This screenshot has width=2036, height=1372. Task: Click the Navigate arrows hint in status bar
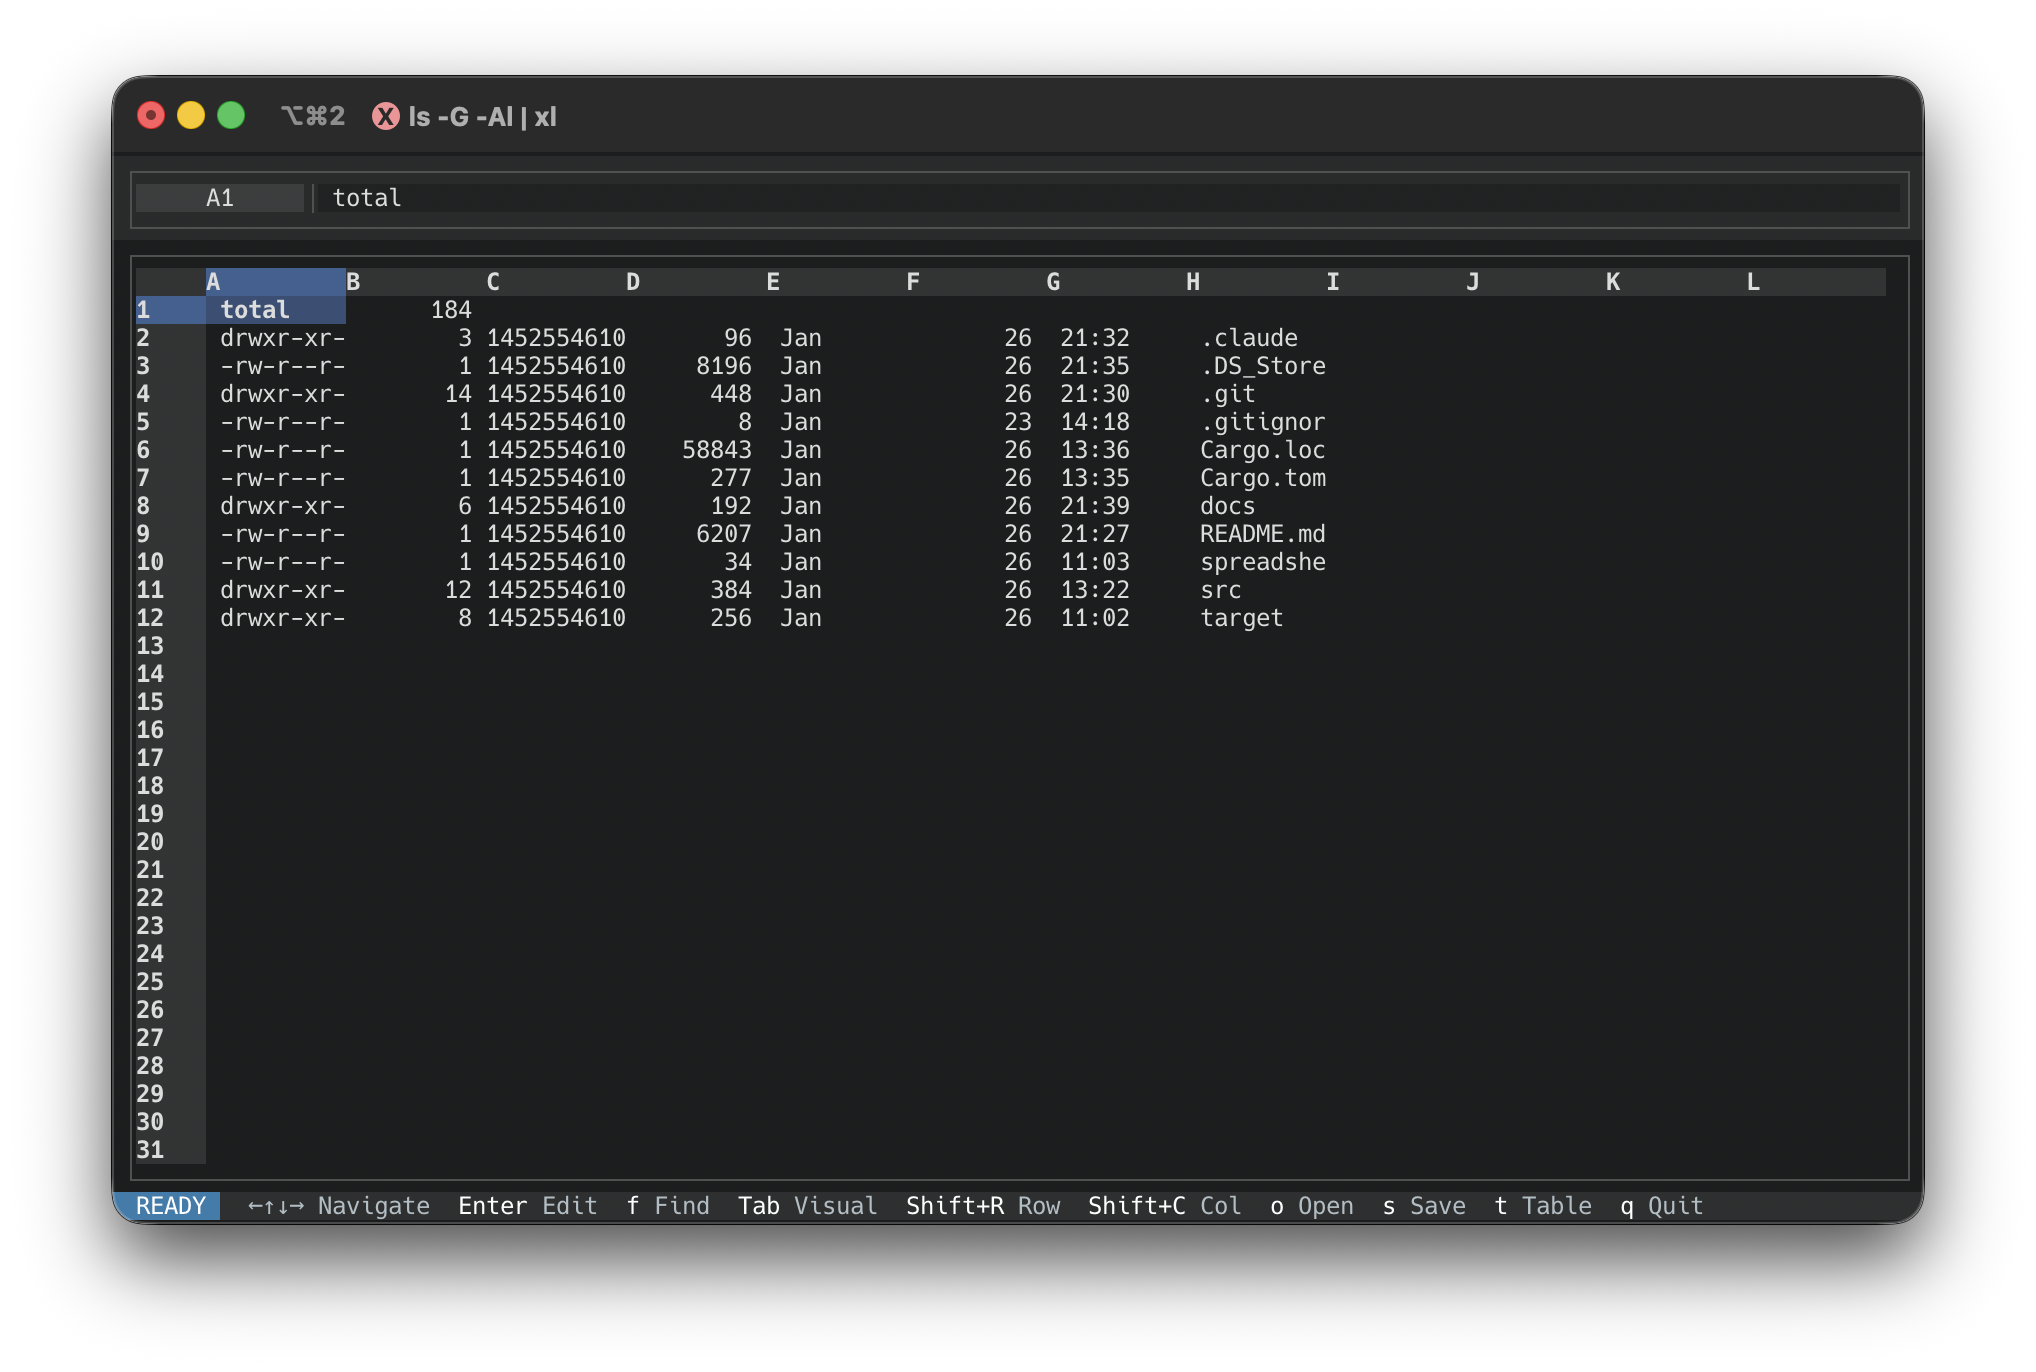coord(339,1206)
